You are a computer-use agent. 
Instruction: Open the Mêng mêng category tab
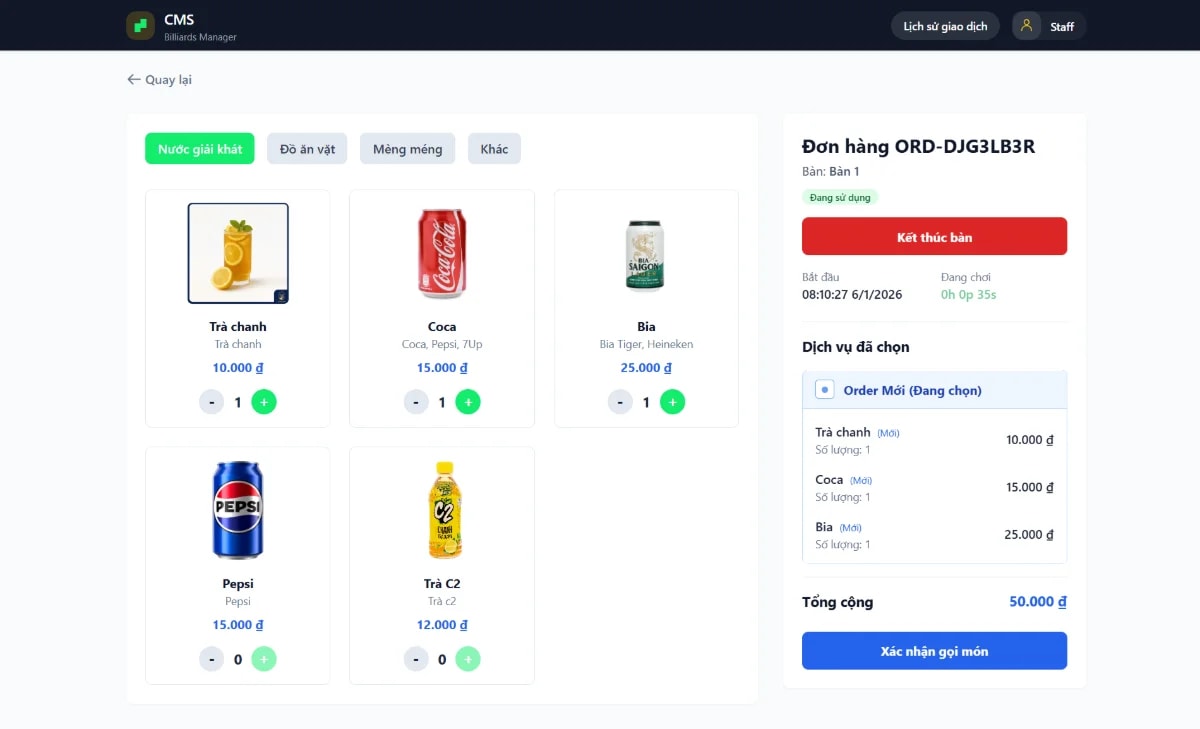[x=407, y=149]
